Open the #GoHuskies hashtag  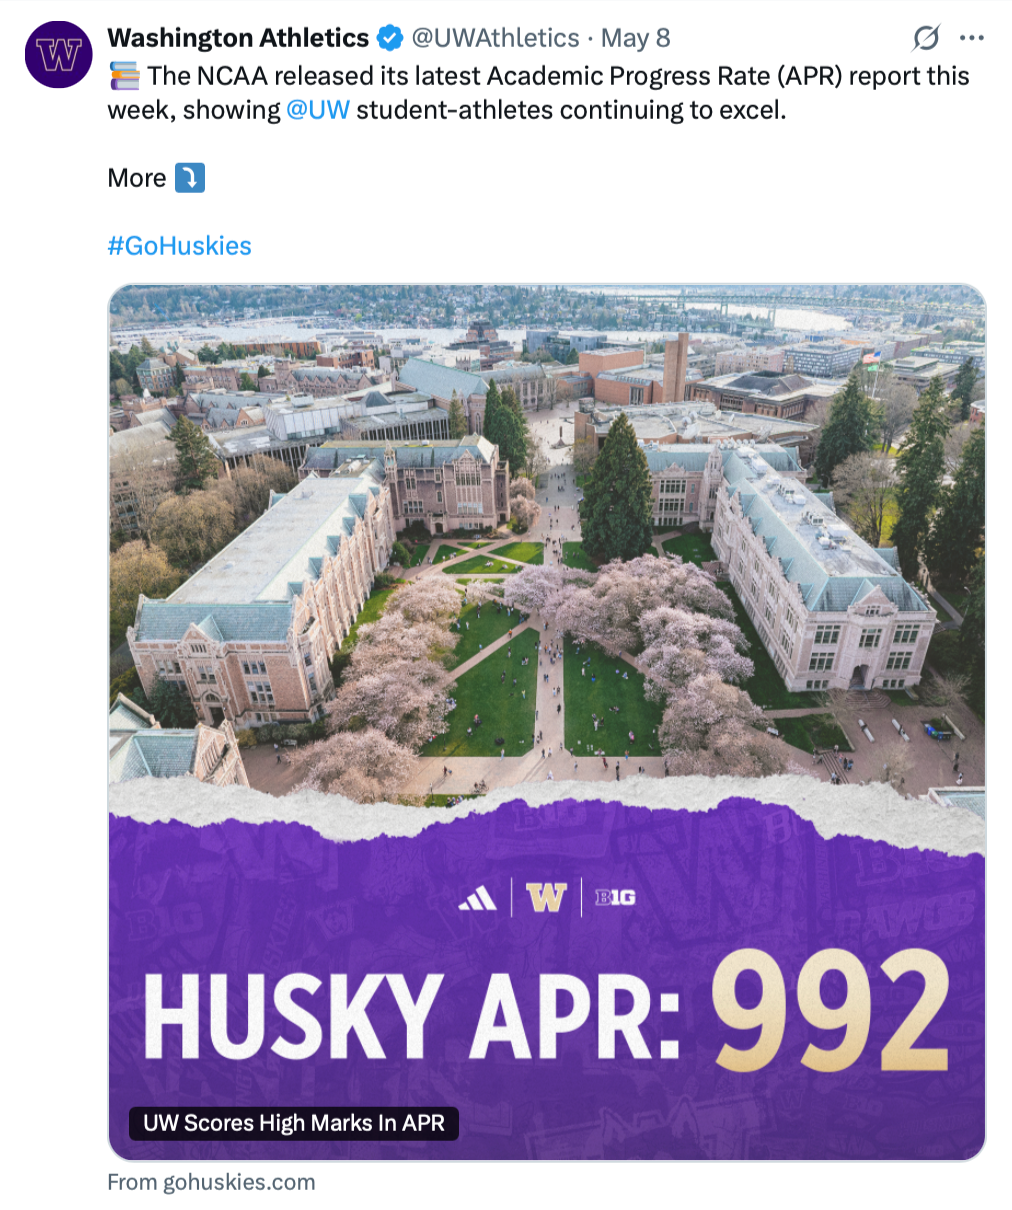[179, 246]
